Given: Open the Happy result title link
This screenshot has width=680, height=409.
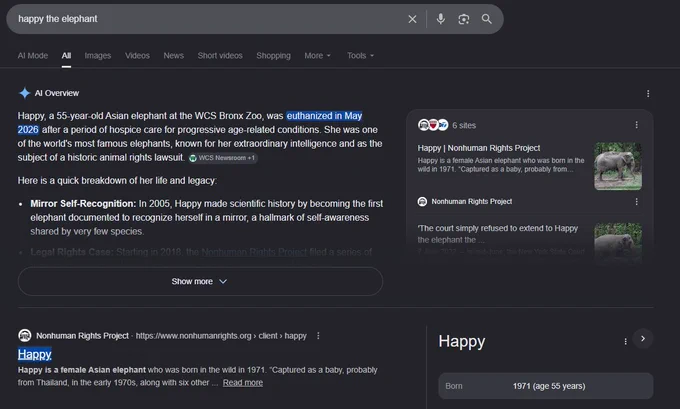Looking at the screenshot, I should tap(35, 354).
